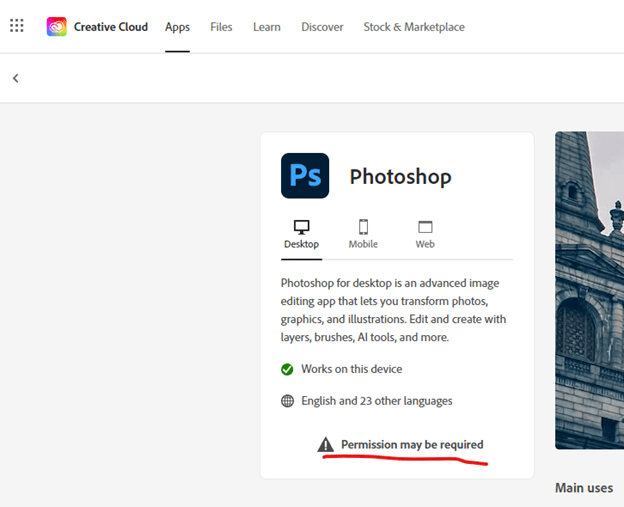Click the Photoshop Ps app icon
Viewport: 624px width, 507px height.
[x=305, y=176]
